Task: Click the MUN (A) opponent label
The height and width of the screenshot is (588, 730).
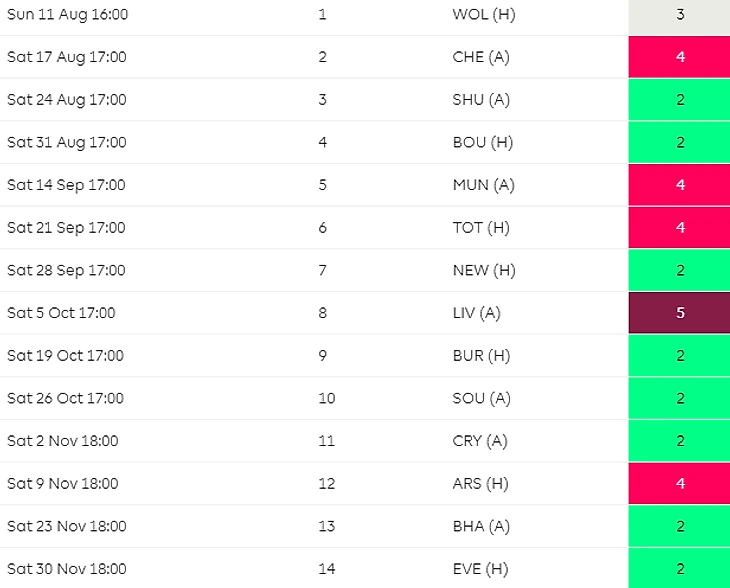Action: tap(484, 185)
